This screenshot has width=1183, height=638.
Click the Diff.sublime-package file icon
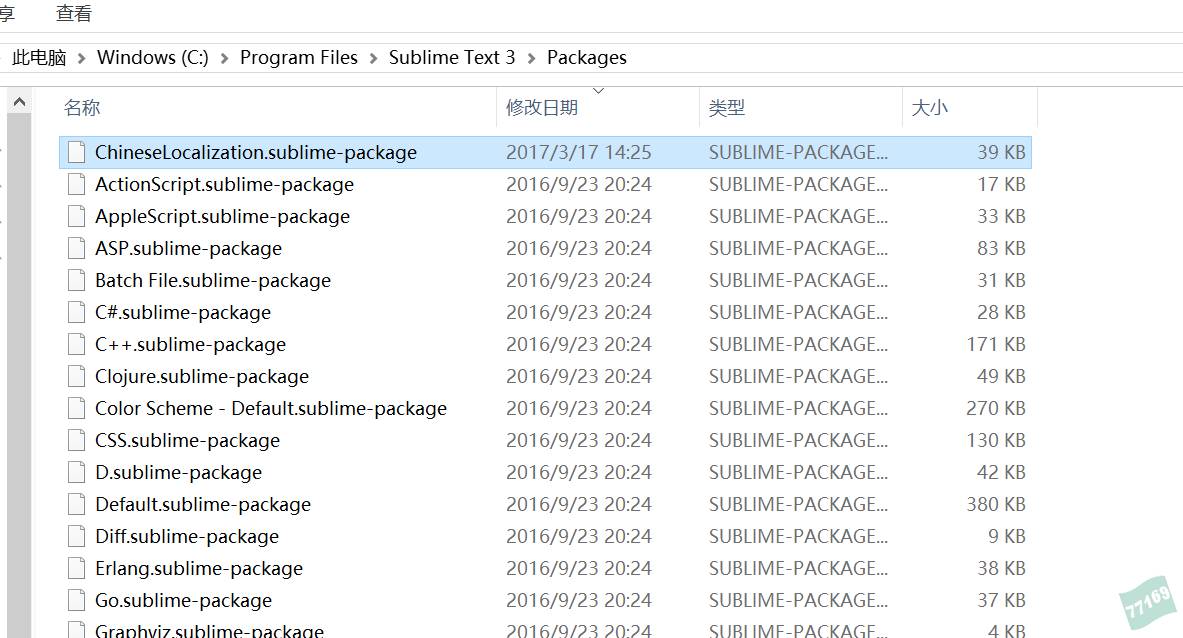(x=76, y=536)
